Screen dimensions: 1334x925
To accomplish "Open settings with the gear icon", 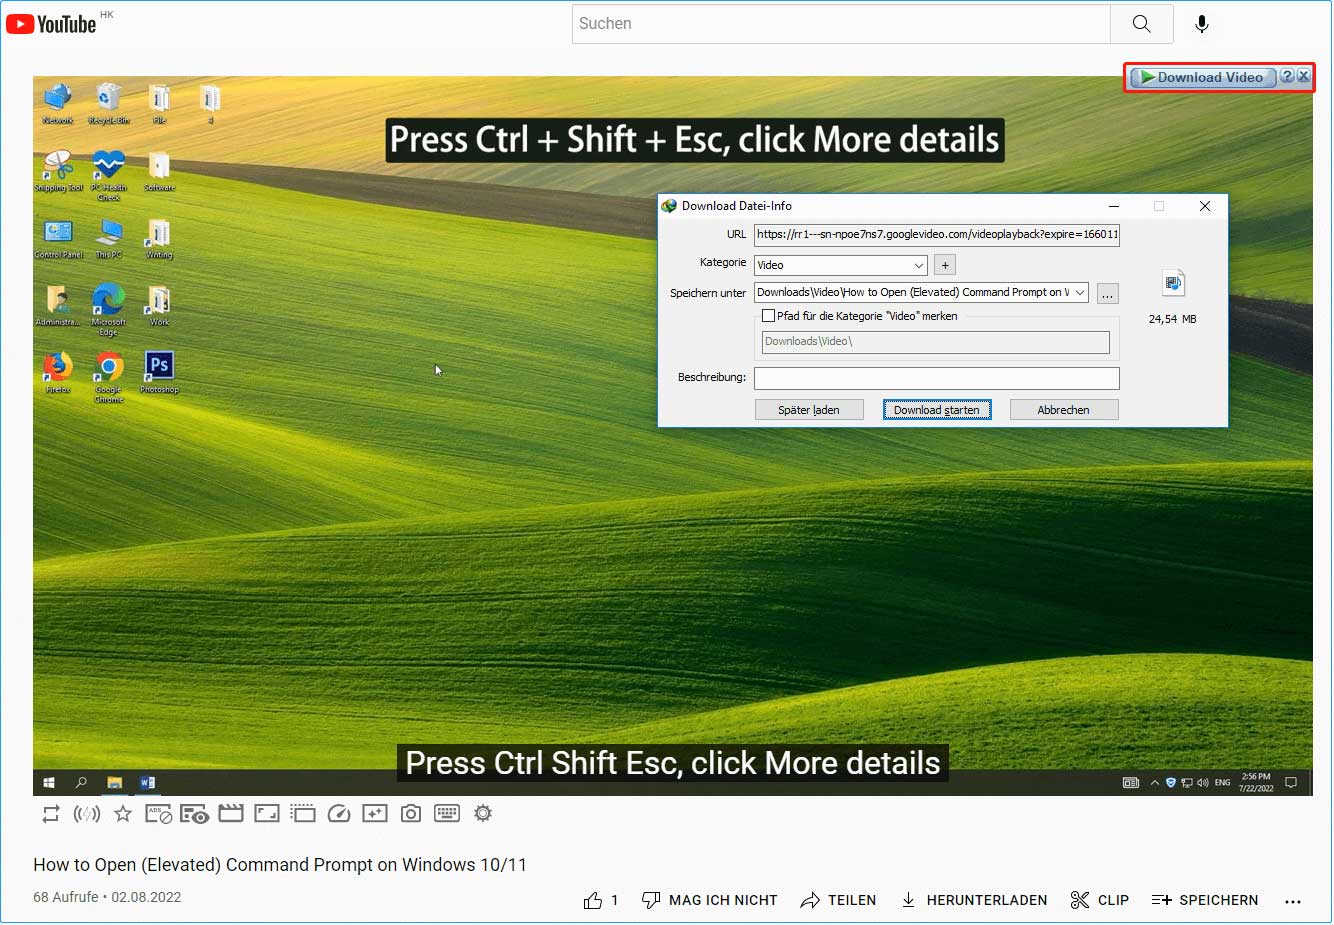I will click(482, 813).
